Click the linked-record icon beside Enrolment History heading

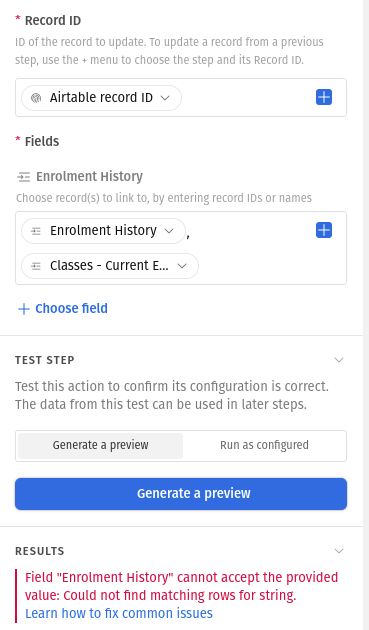coord(24,177)
